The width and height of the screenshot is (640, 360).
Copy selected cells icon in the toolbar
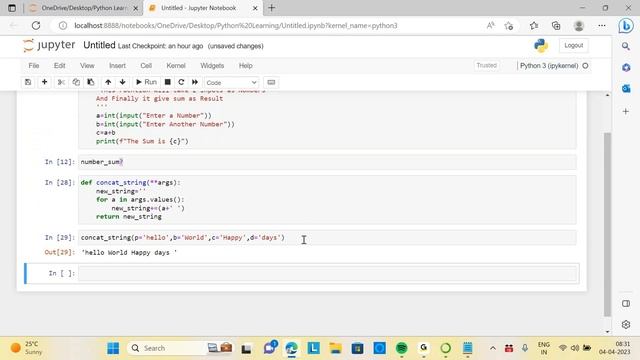[x=76, y=82]
